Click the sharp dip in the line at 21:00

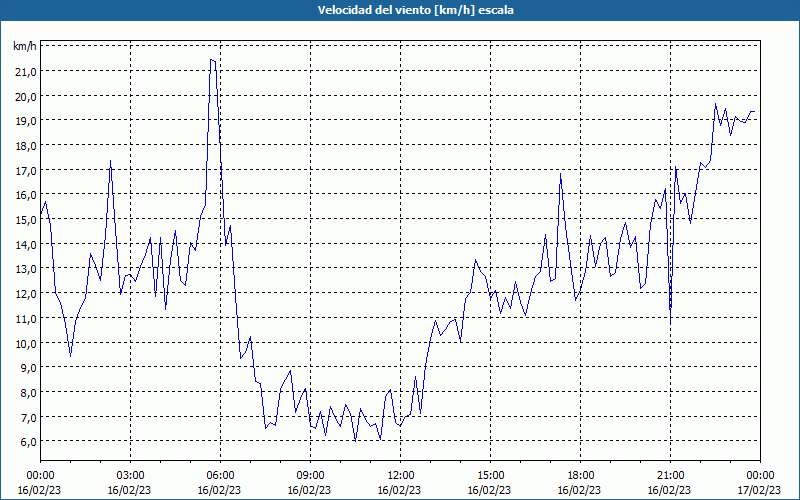click(x=670, y=323)
